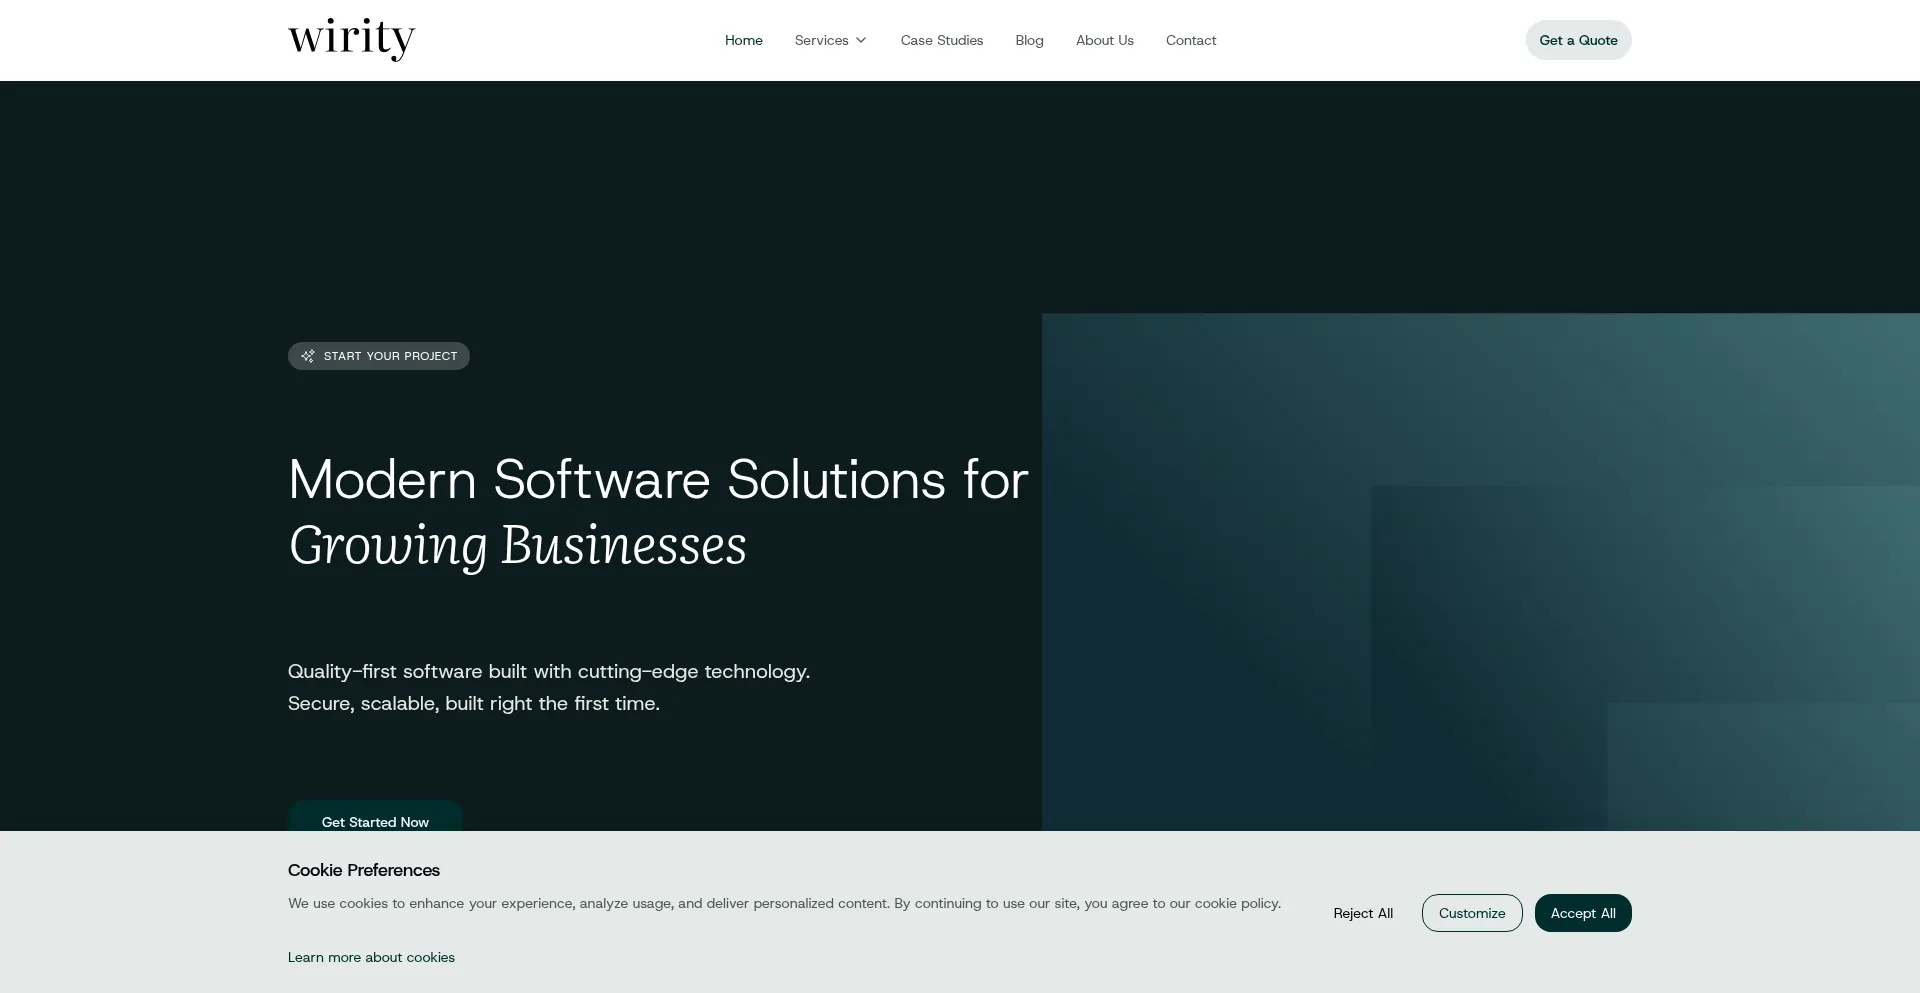
Task: Click the Cookie Preferences heading
Action: pyautogui.click(x=363, y=870)
